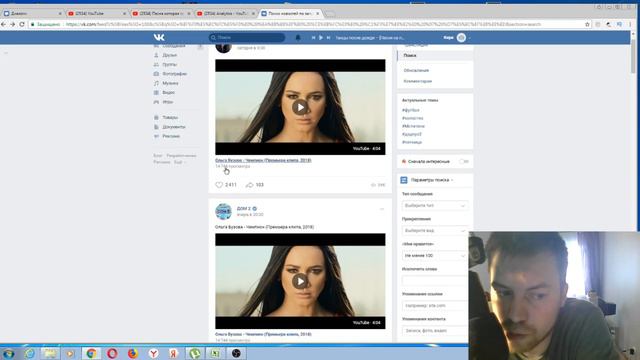The width and height of the screenshot is (640, 360).
Task: Open the ДОМ 2 community avatar
Action: (223, 211)
